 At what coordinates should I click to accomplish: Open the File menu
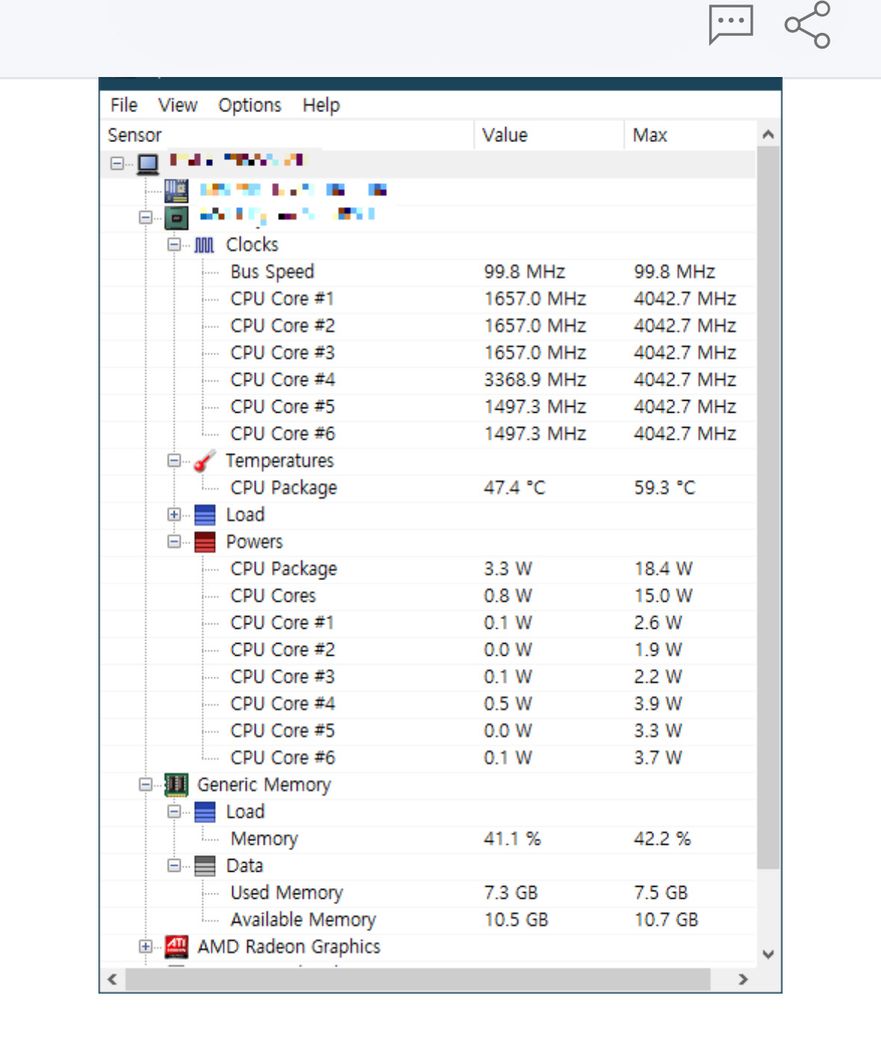(x=124, y=105)
